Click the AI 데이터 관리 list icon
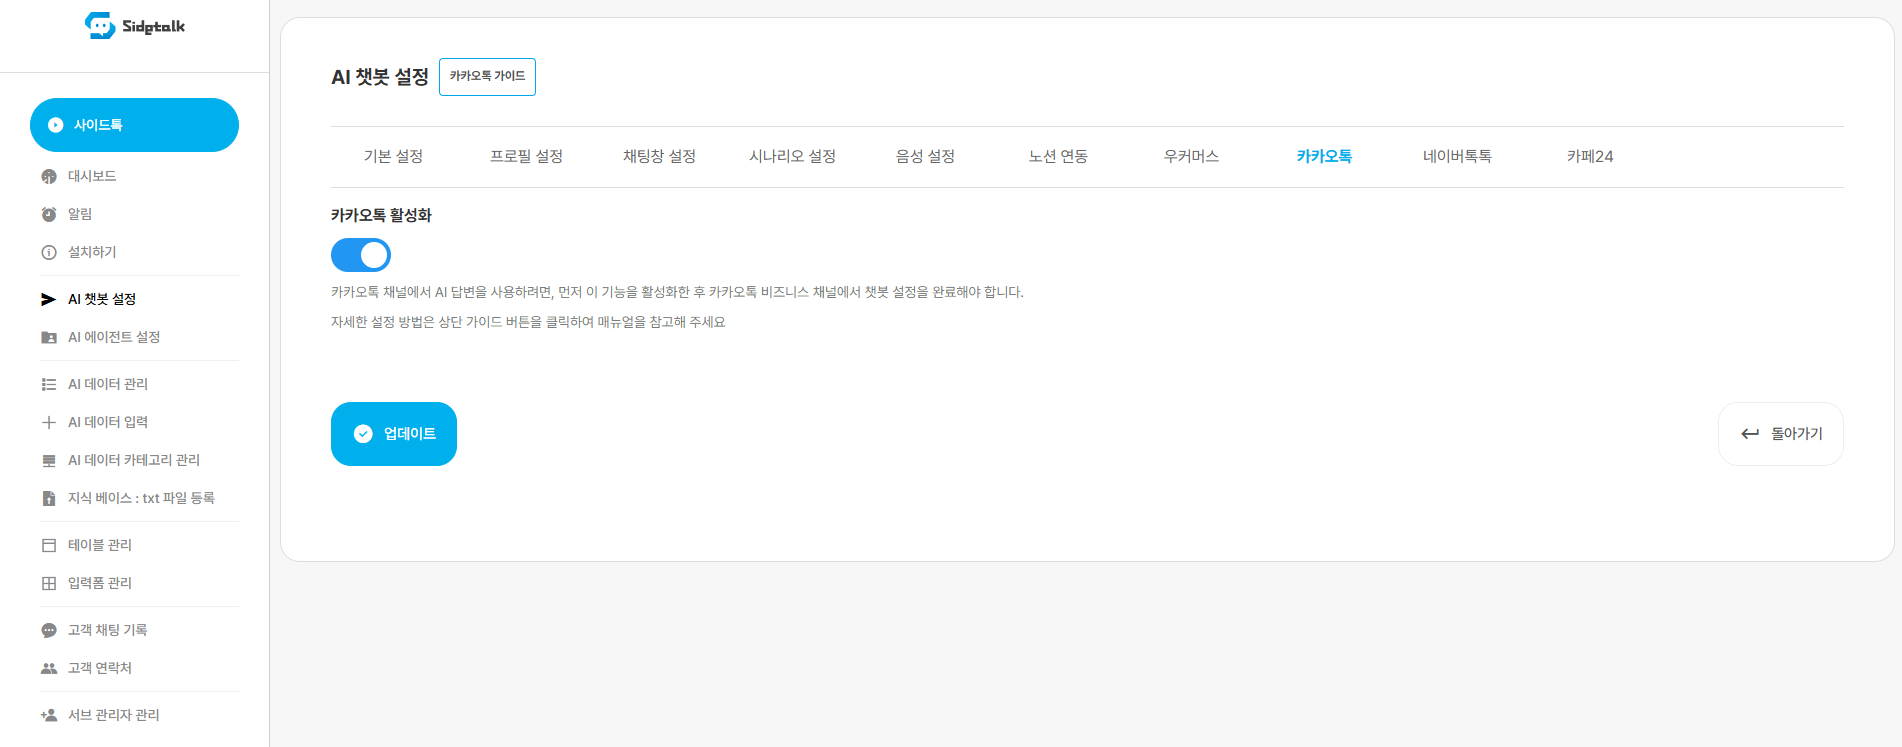 point(49,384)
